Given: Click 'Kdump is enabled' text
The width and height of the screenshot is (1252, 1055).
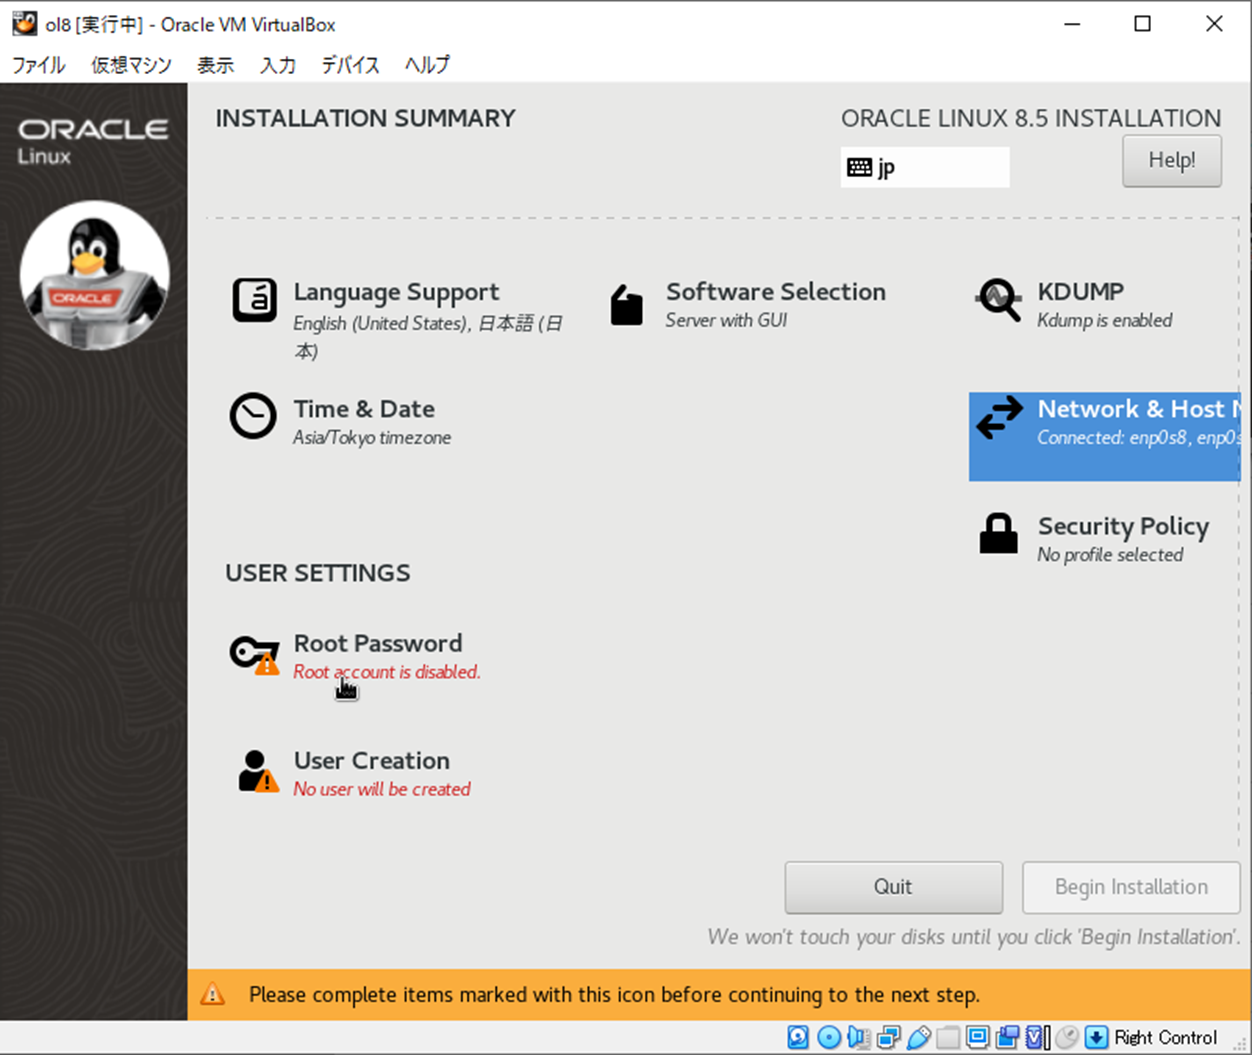Looking at the screenshot, I should coord(1105,320).
